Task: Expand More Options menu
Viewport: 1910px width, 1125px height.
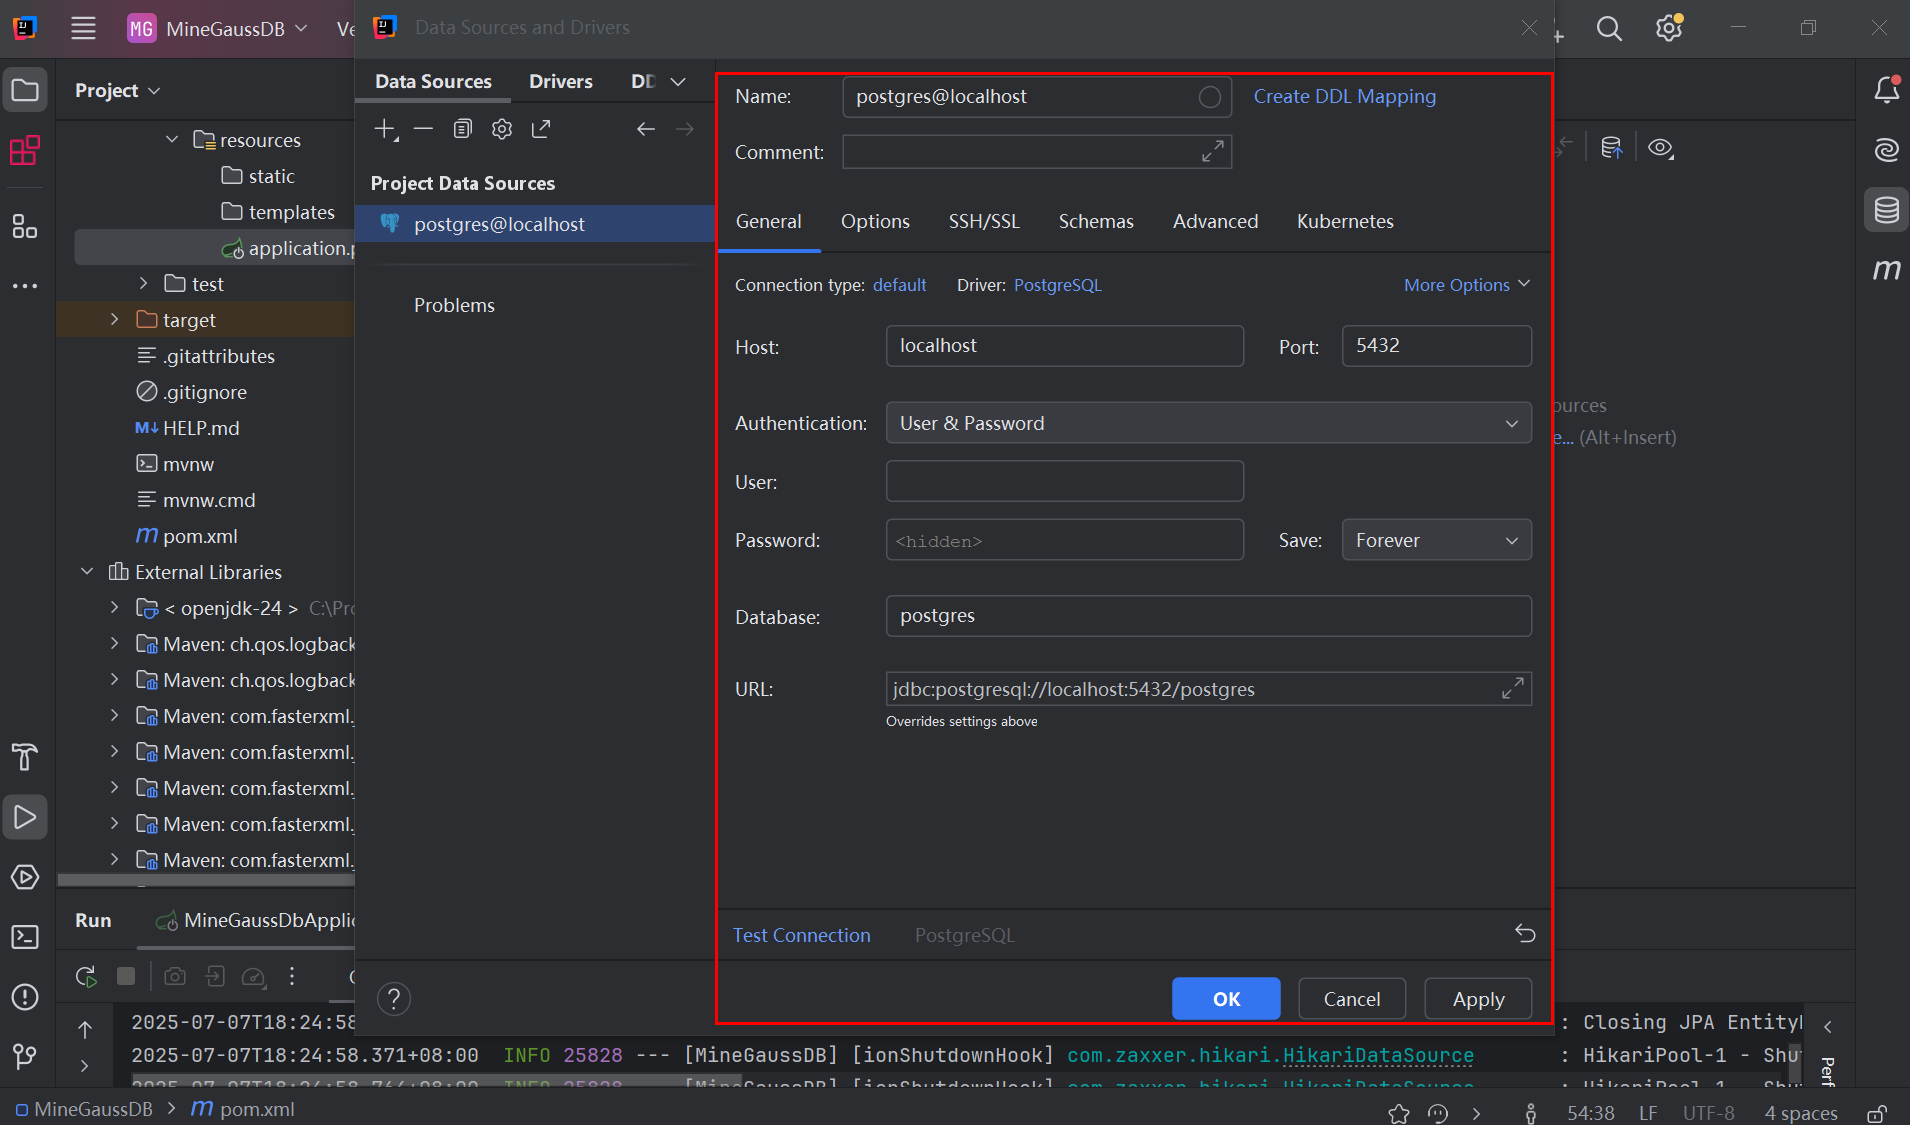Action: tap(1466, 285)
